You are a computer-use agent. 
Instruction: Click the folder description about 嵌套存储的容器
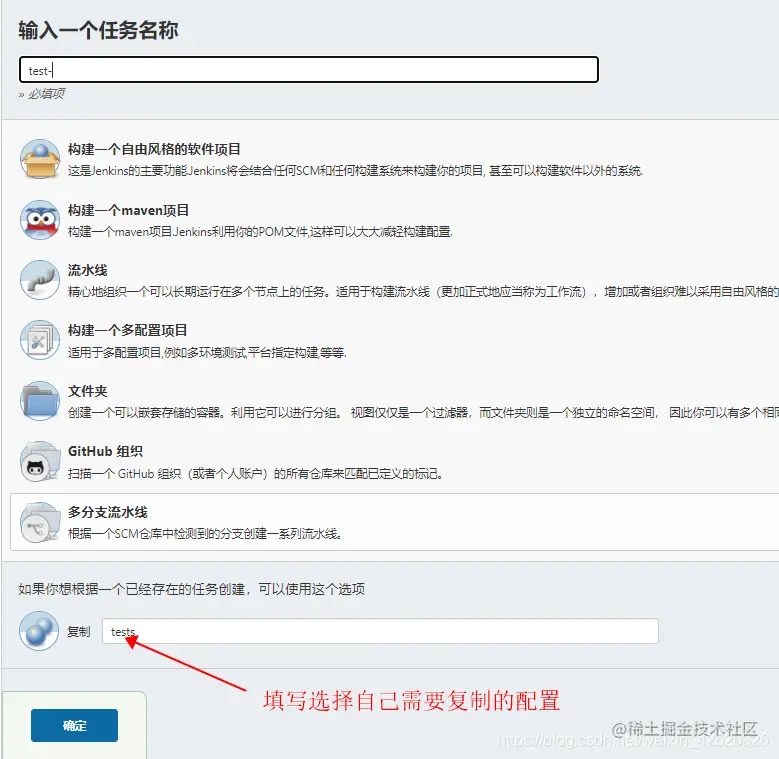click(423, 413)
